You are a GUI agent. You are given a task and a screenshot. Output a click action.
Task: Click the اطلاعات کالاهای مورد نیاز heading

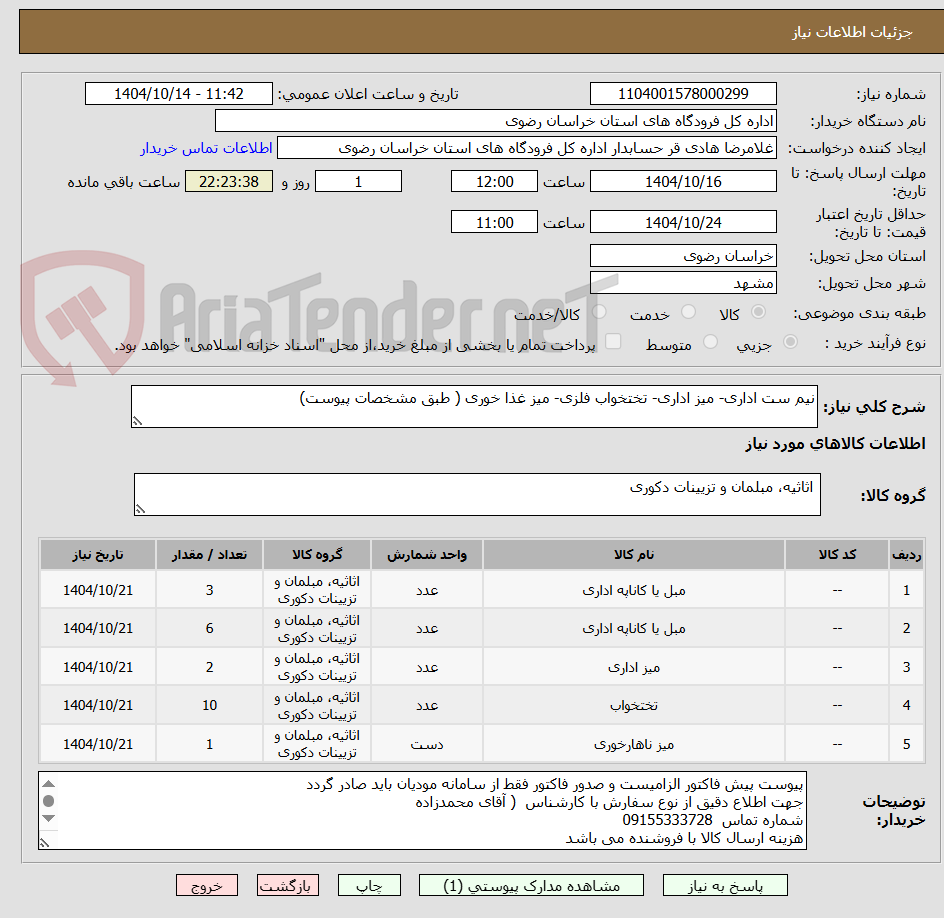[836, 444]
